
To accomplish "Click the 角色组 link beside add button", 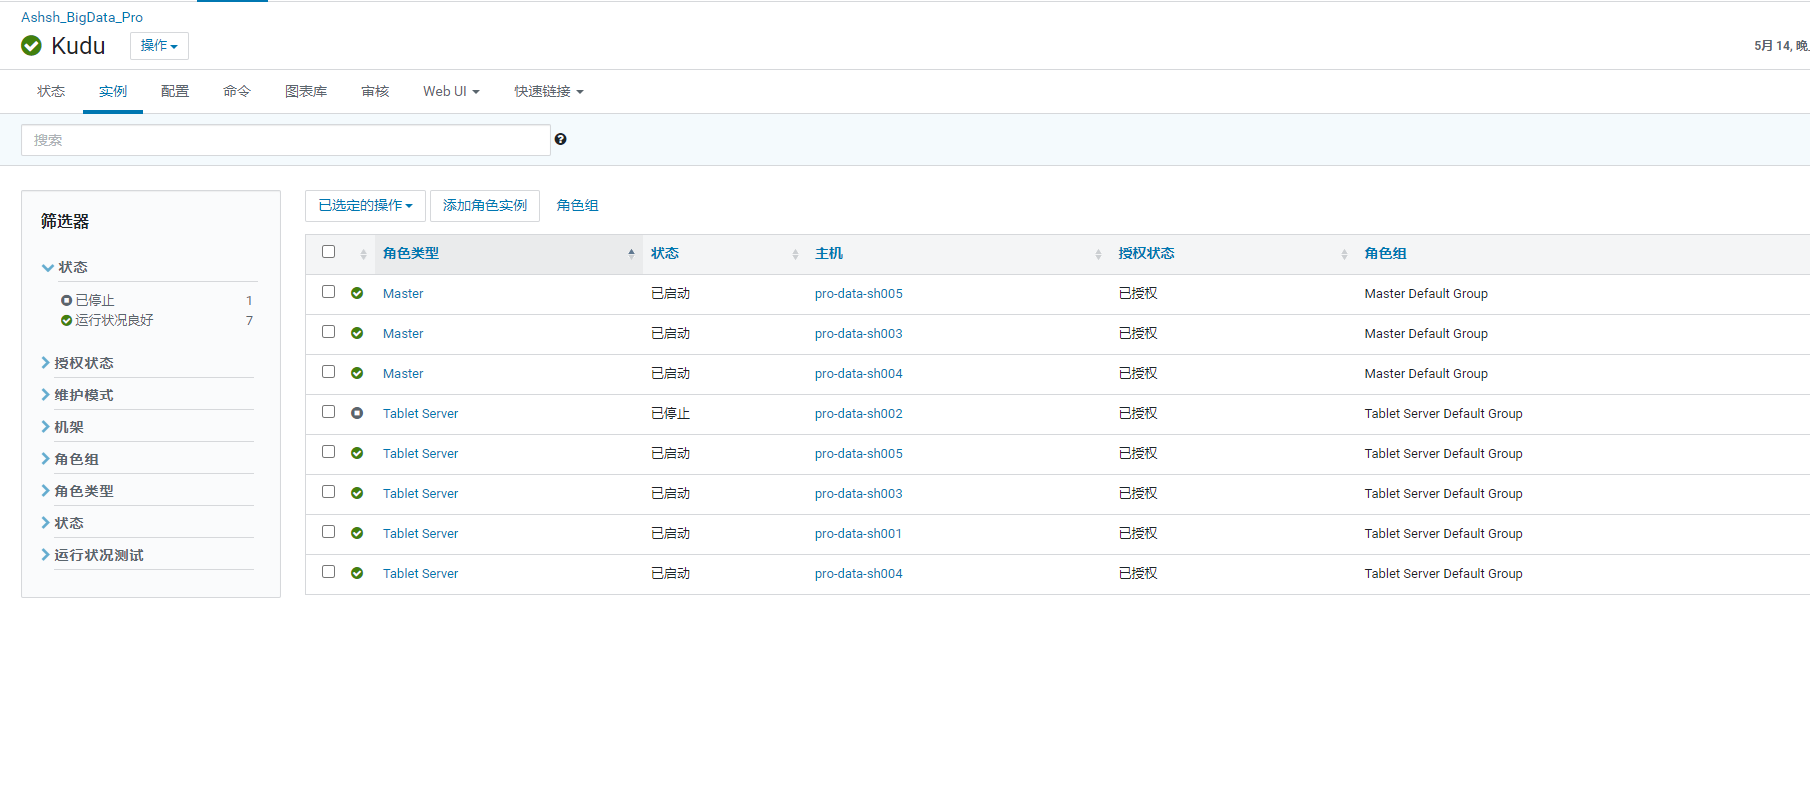I will (577, 205).
